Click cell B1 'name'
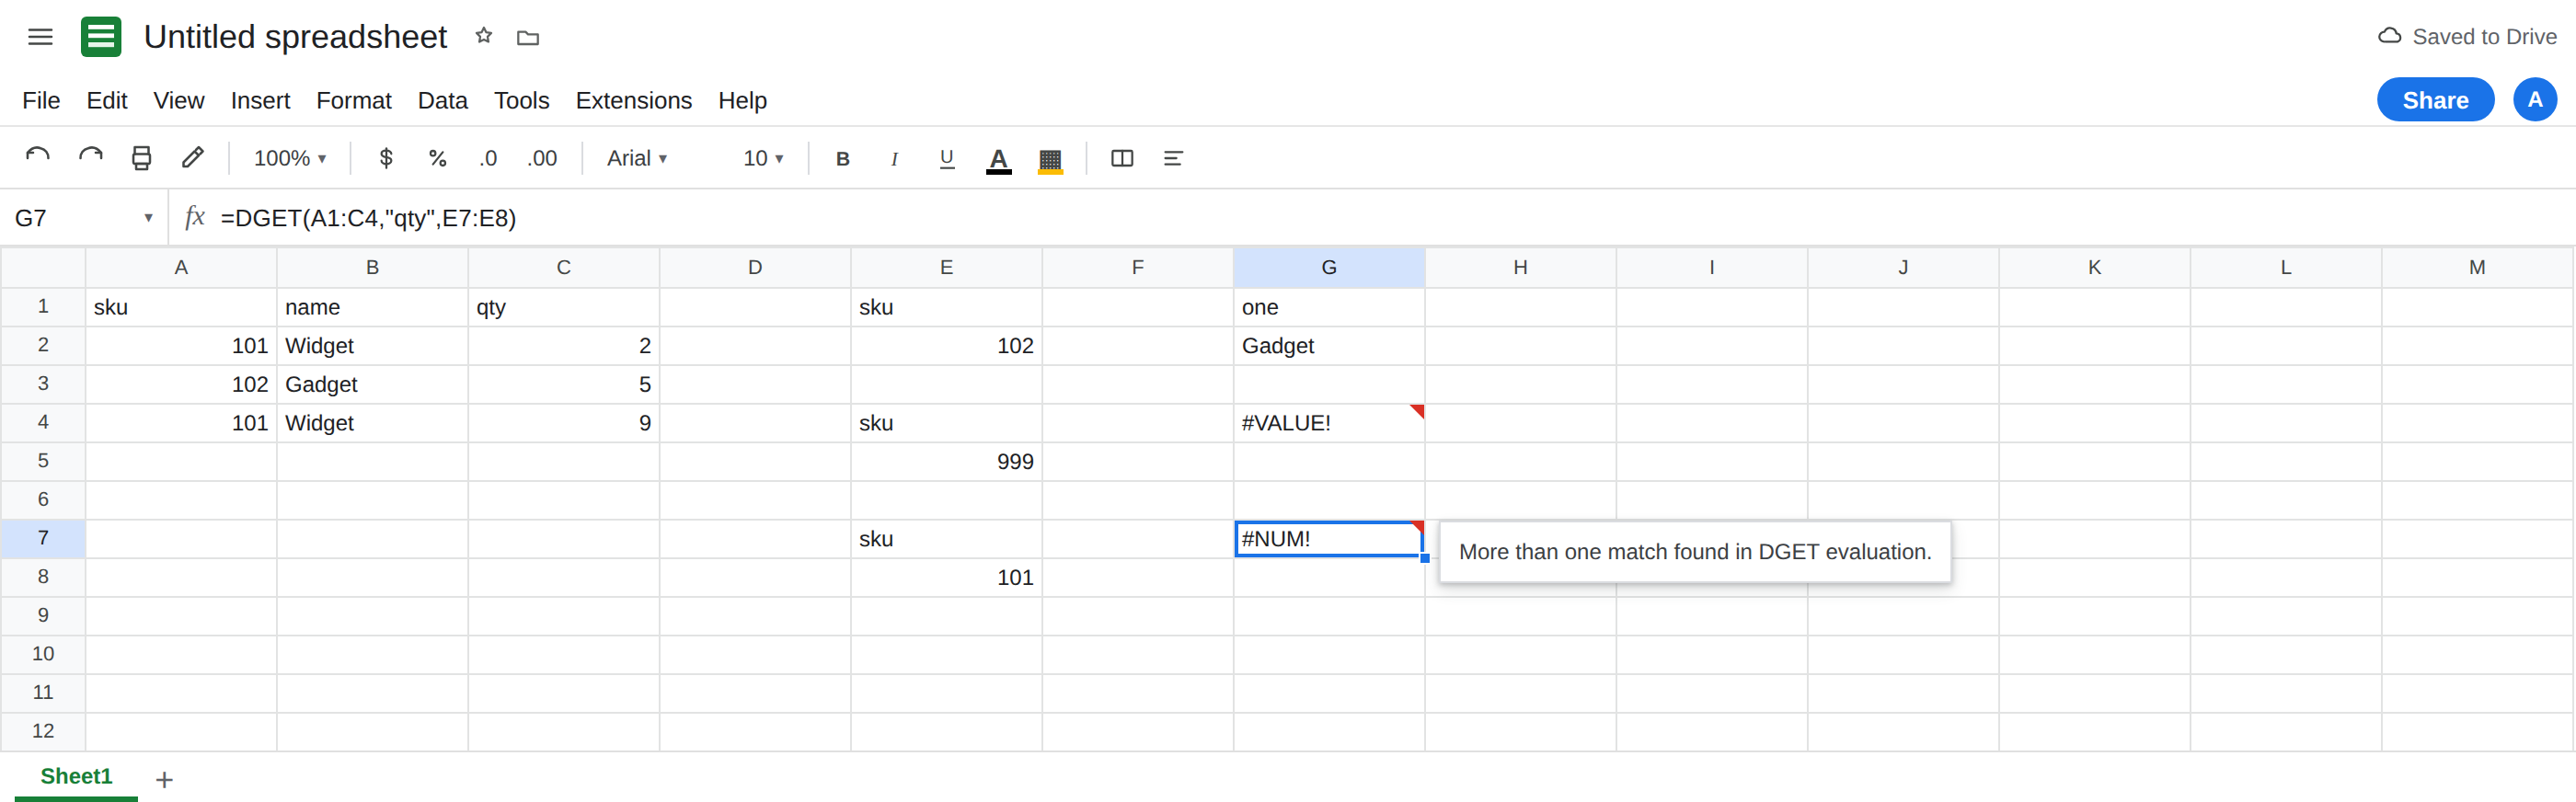The height and width of the screenshot is (802, 2576). [x=372, y=307]
